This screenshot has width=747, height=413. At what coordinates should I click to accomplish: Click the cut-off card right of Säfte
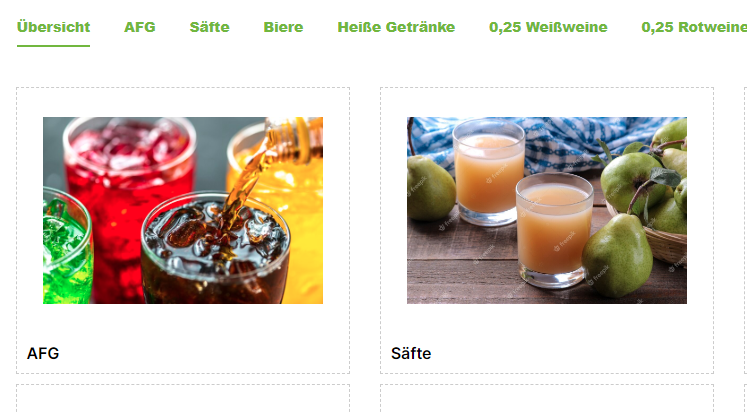click(x=745, y=230)
